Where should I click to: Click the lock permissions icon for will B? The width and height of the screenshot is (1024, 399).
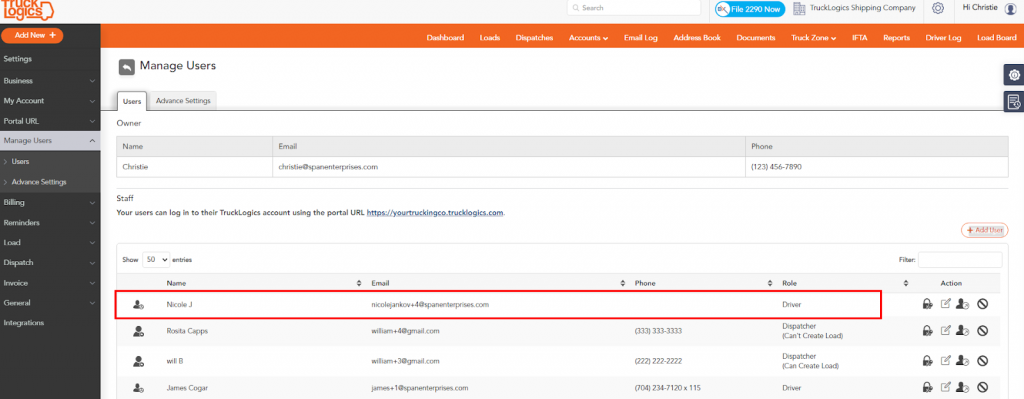pos(927,360)
